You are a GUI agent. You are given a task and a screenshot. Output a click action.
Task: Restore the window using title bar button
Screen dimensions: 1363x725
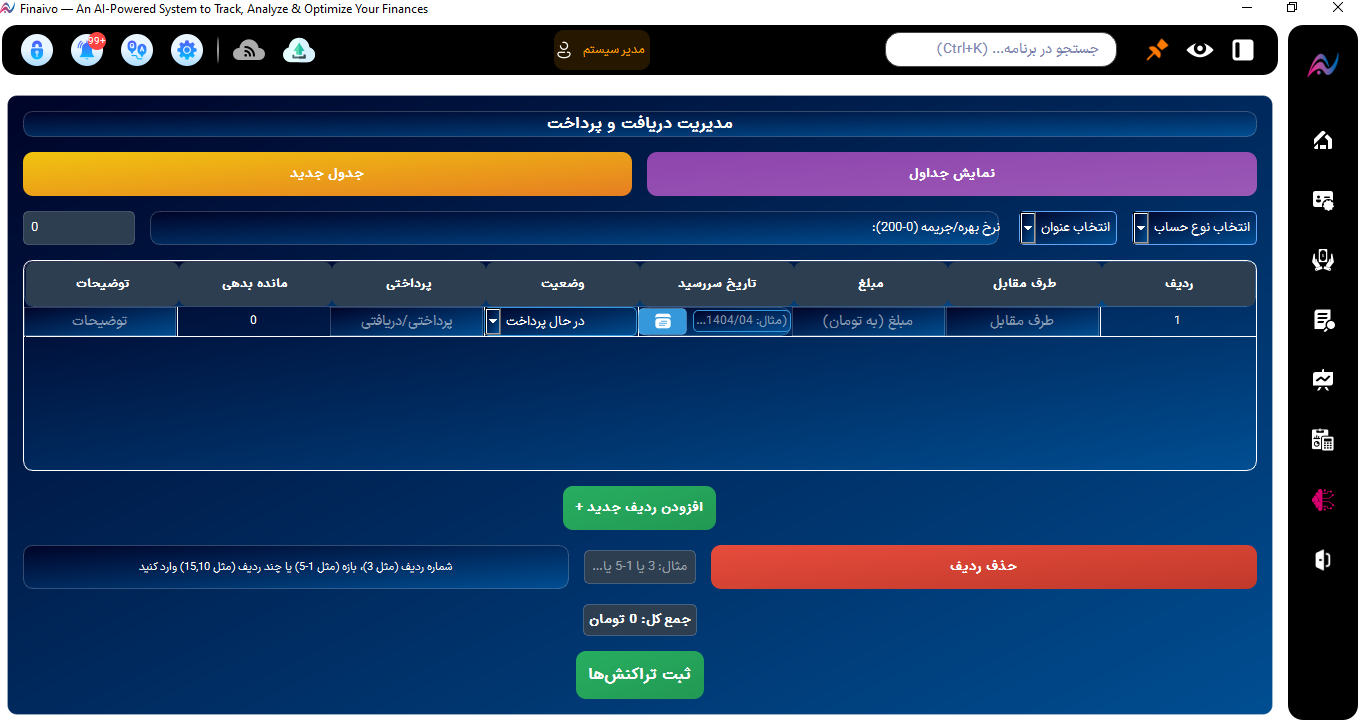point(1292,8)
